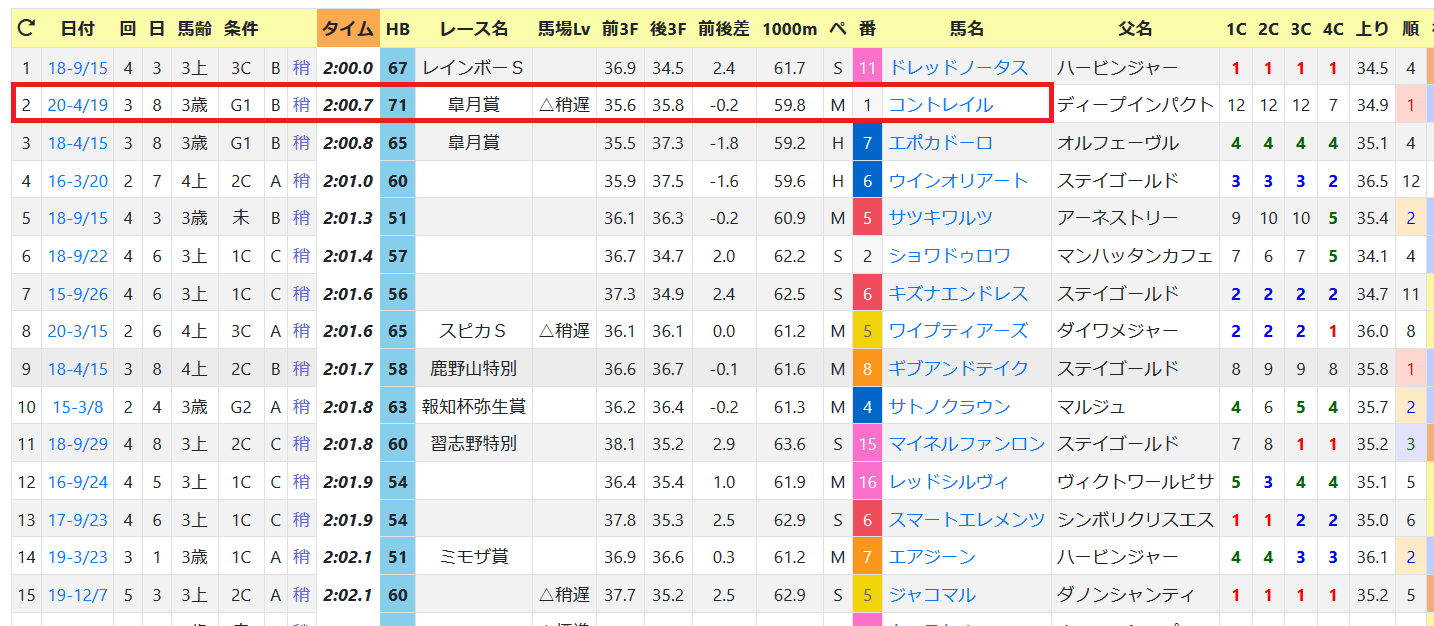The image size is (1434, 626).
Task: Open horse link ウインオリアート
Action: pos(958,181)
